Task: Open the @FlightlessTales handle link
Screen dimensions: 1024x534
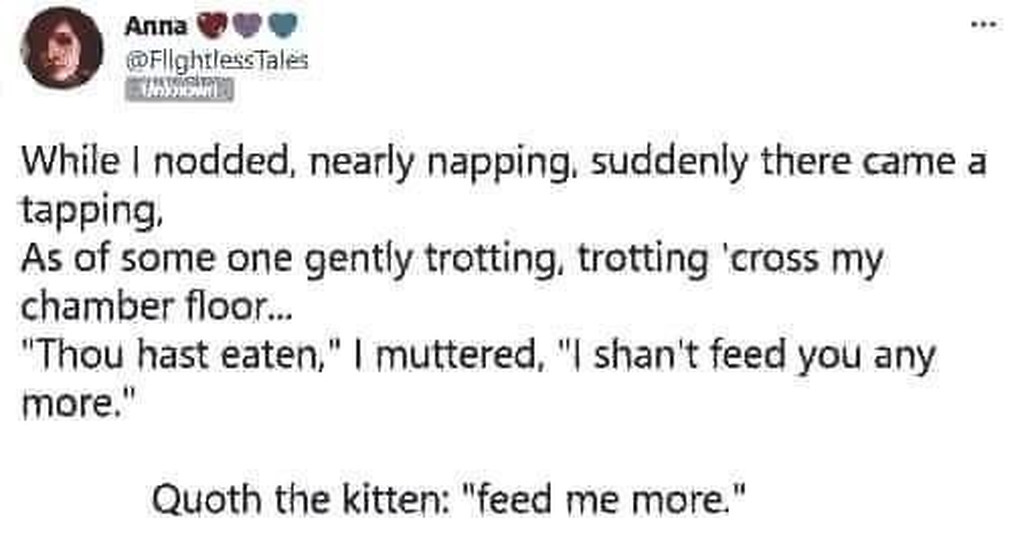Action: (x=215, y=60)
